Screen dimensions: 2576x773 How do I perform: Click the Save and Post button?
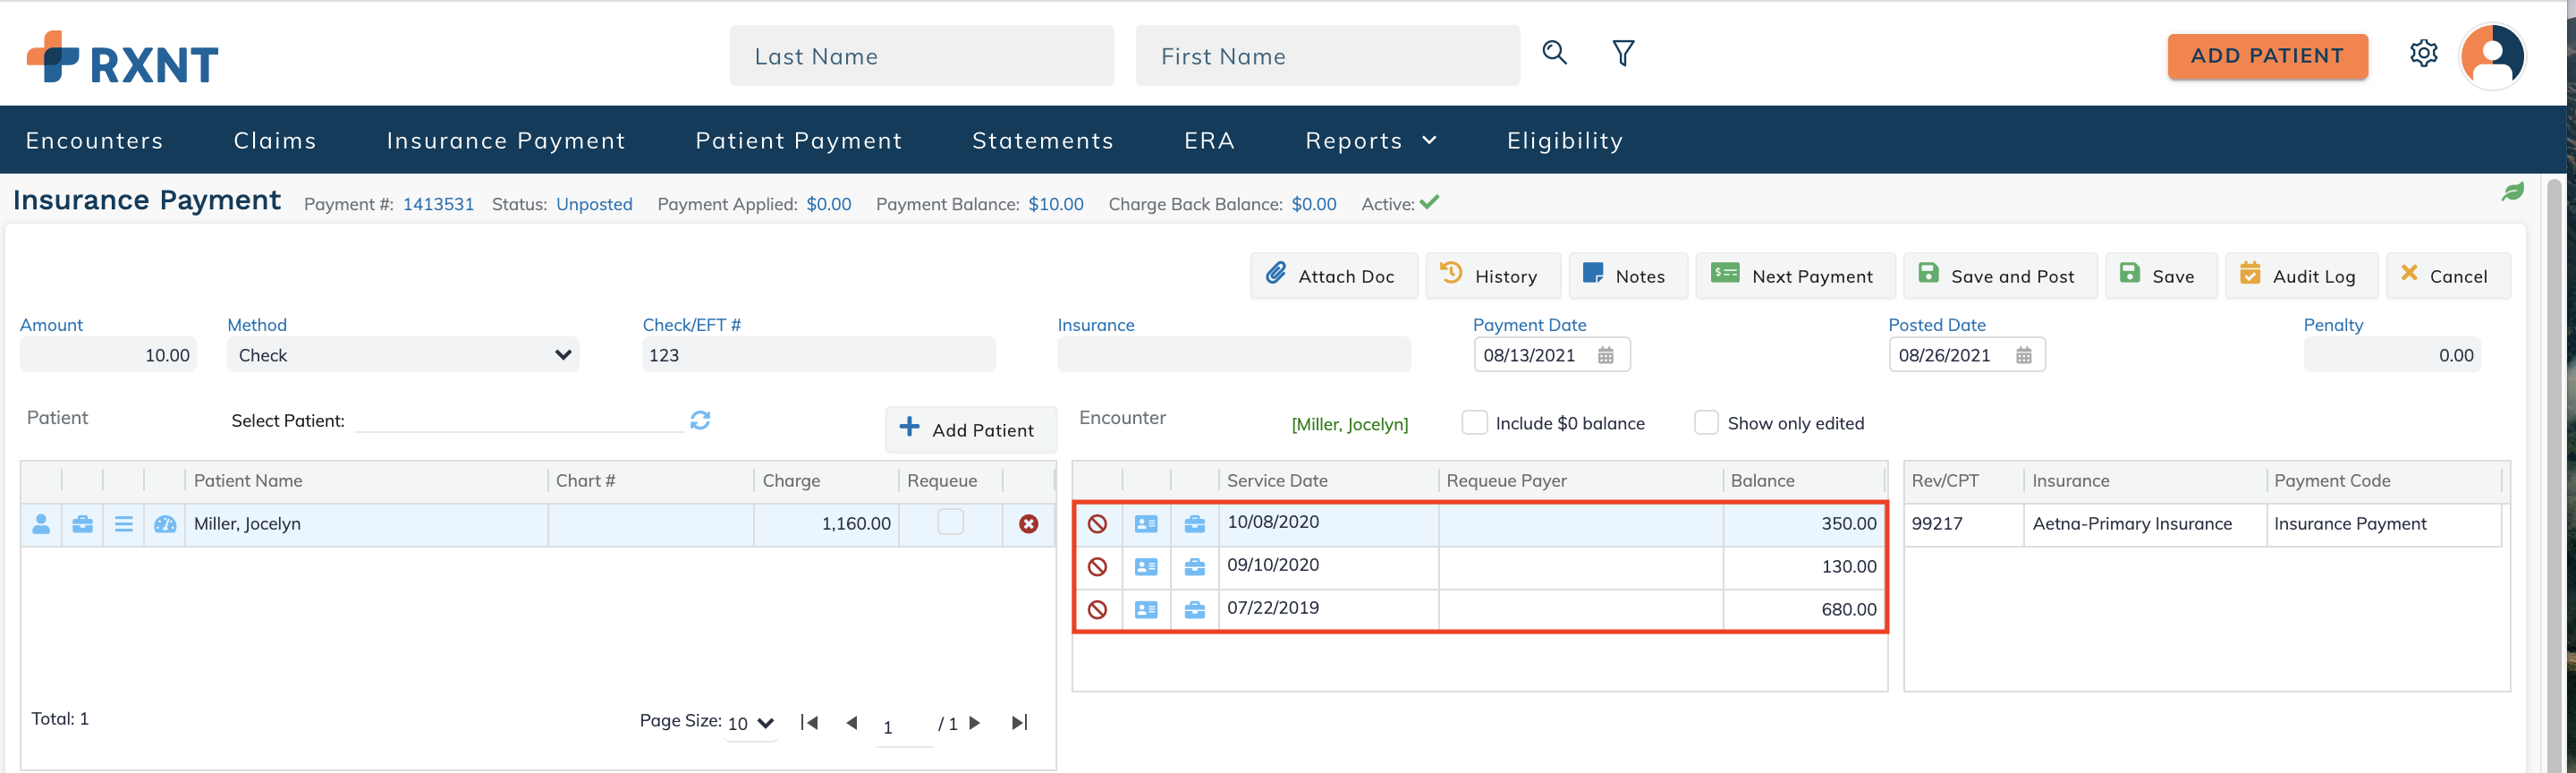pyautogui.click(x=1997, y=276)
